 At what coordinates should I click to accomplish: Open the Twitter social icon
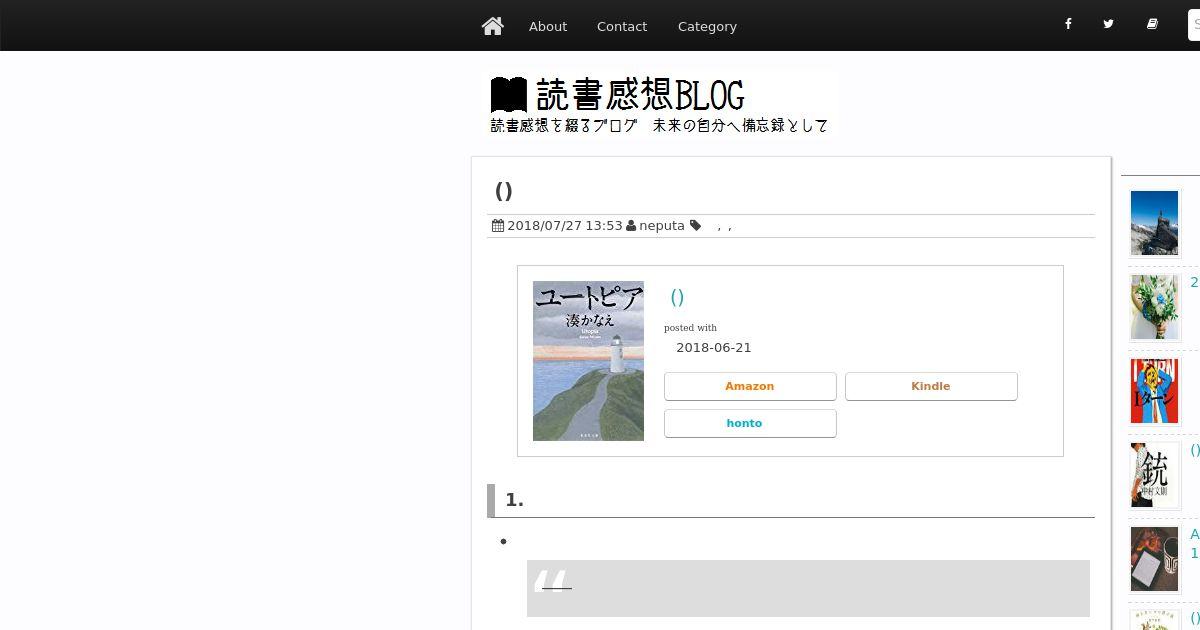[1108, 24]
